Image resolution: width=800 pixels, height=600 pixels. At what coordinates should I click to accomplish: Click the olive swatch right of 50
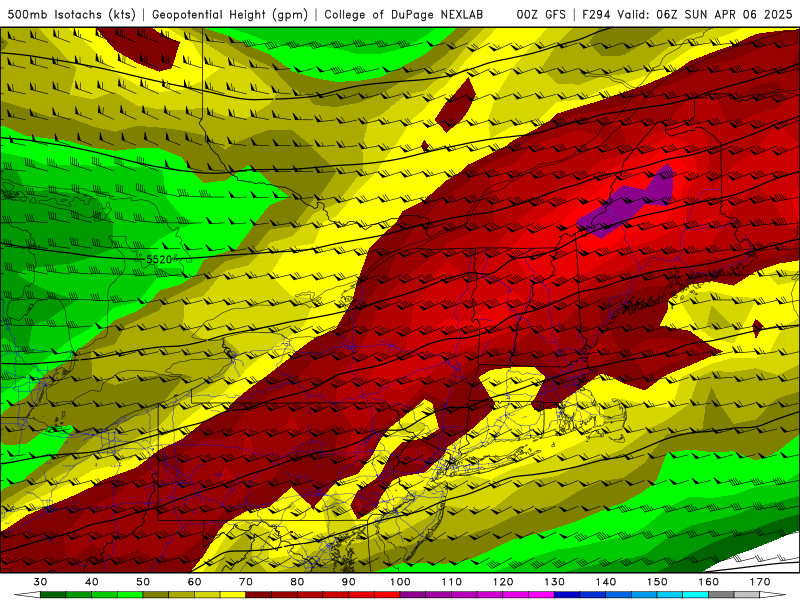(156, 595)
